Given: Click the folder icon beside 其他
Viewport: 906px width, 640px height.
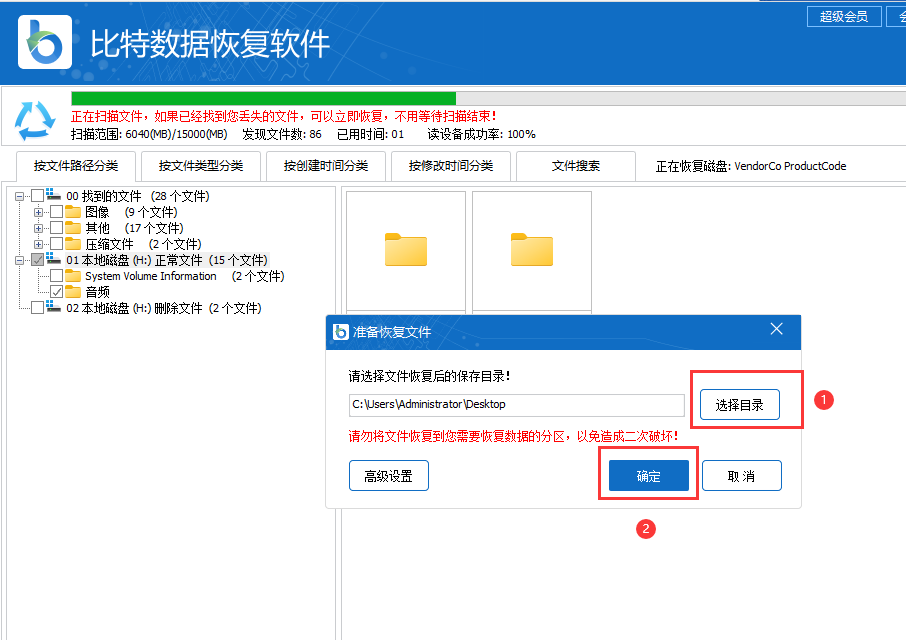Looking at the screenshot, I should [73, 228].
